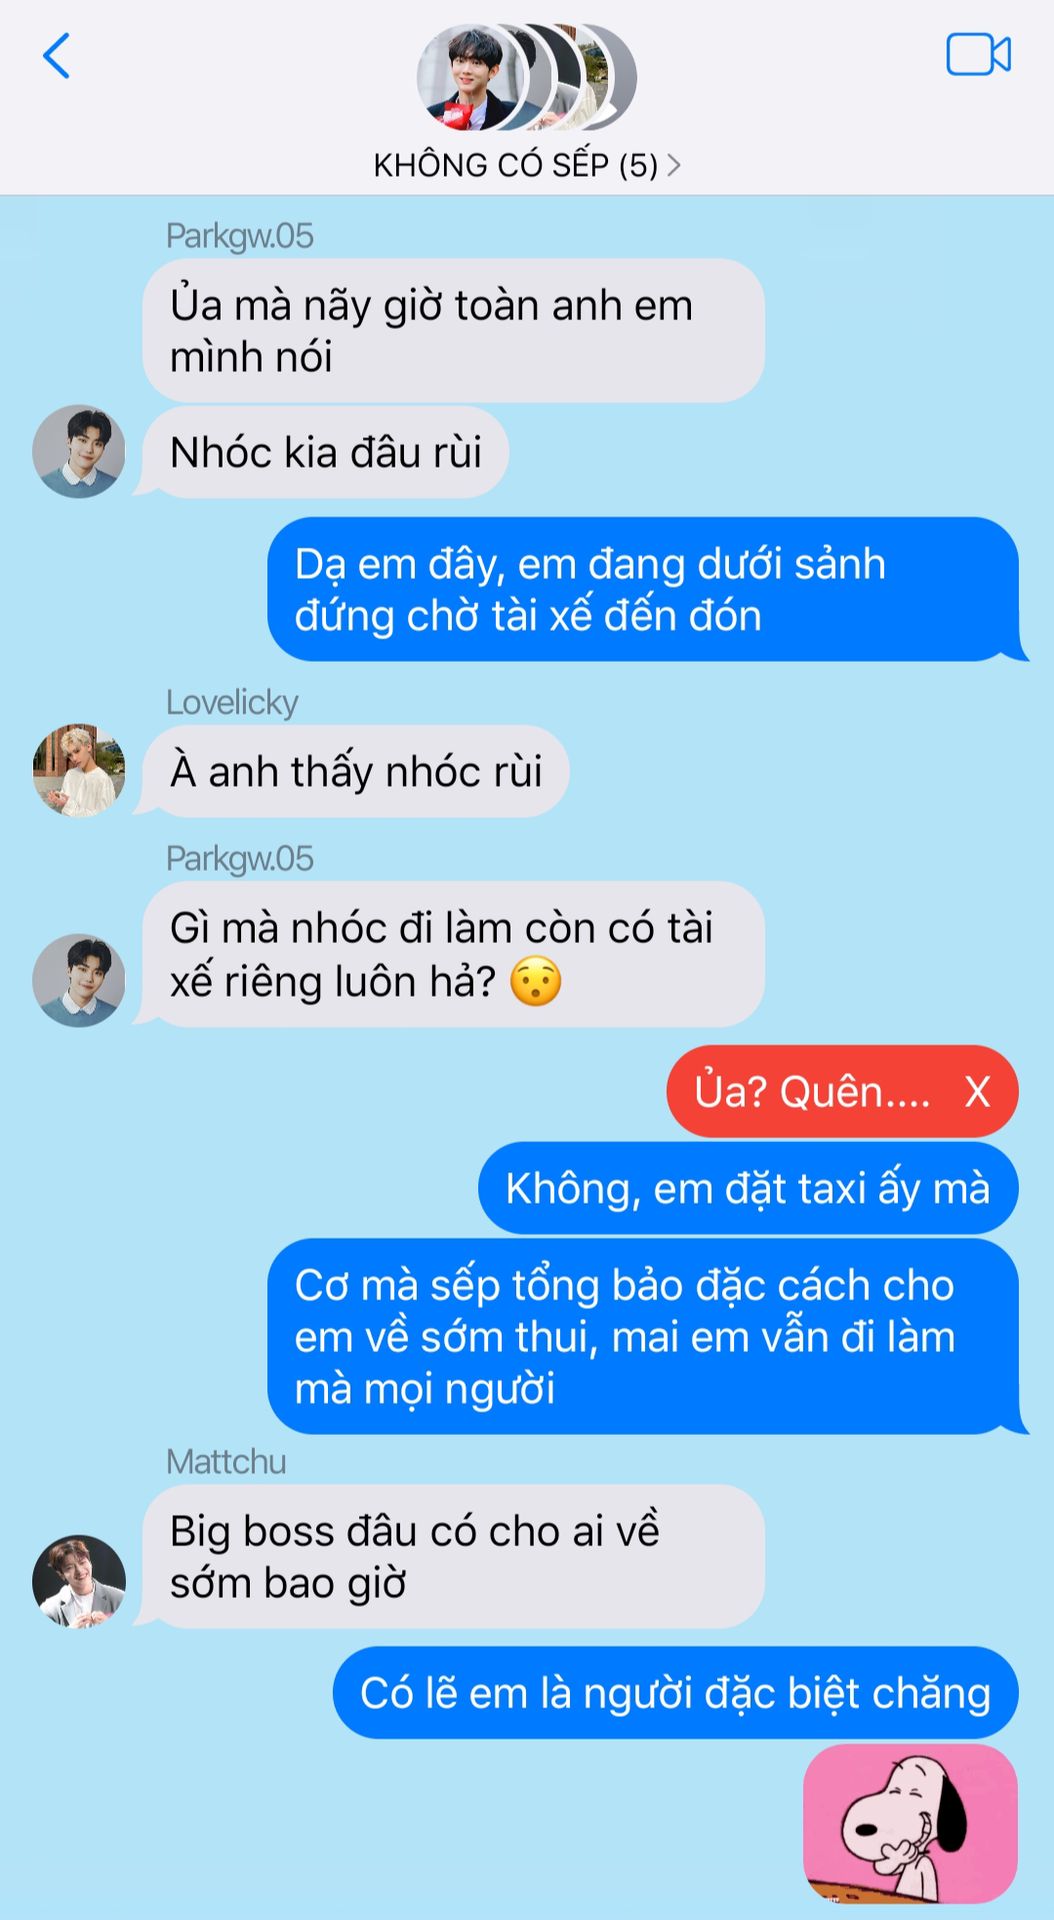Select the 'Không, em đặt taxi ấy mà' bubble
The image size is (1054, 1920).
748,1188
